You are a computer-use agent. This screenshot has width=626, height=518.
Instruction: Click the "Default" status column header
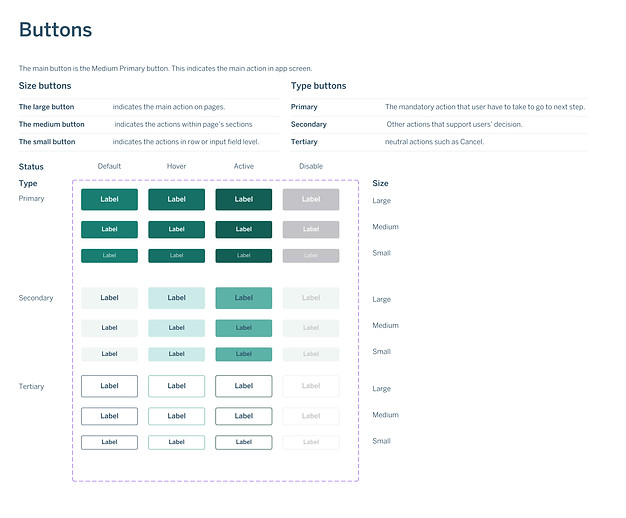[109, 166]
